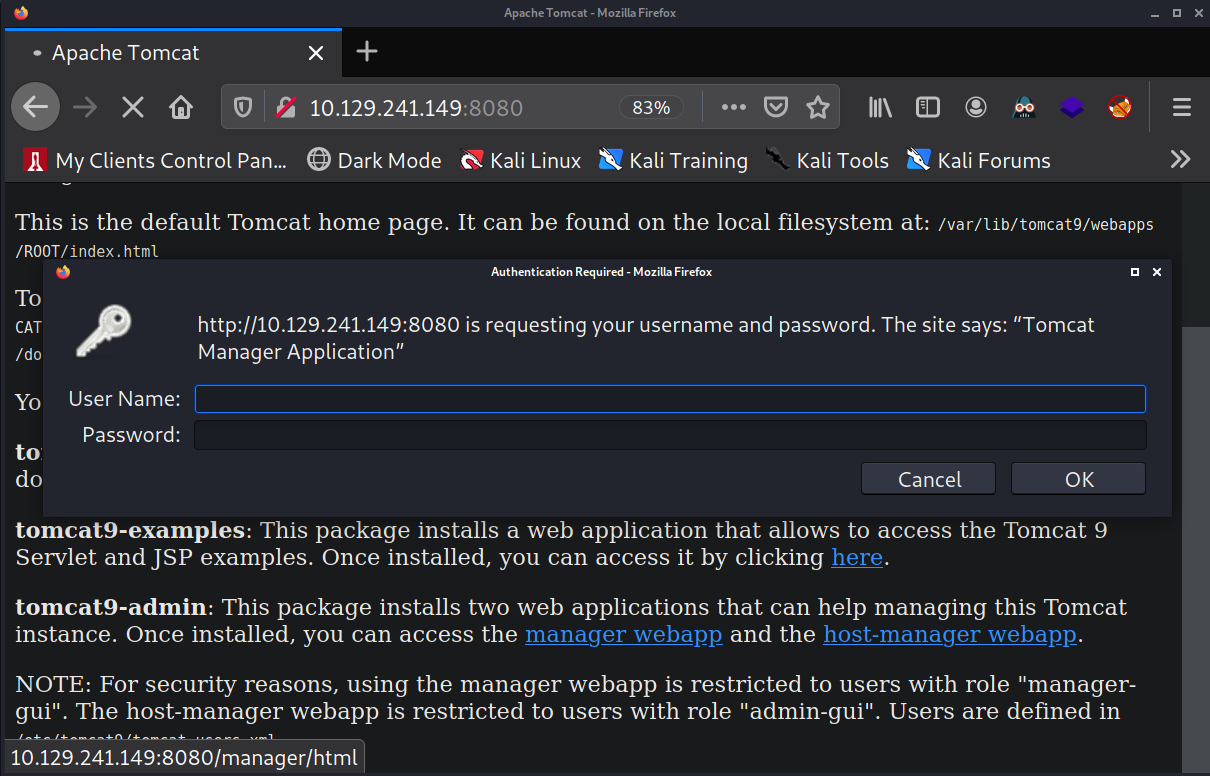Open Firefox hamburger menu
Screen dimensions: 1210x776
1181,107
